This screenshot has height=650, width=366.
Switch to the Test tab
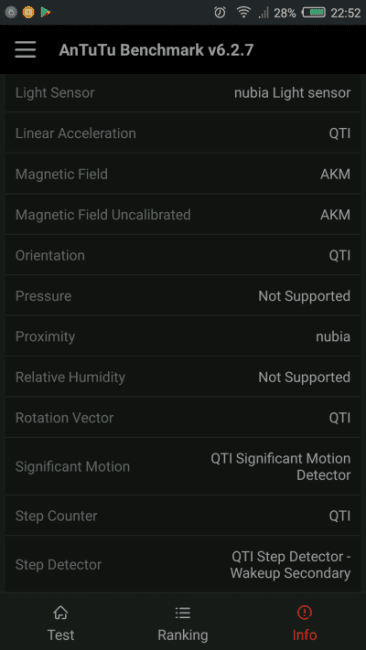tap(61, 623)
